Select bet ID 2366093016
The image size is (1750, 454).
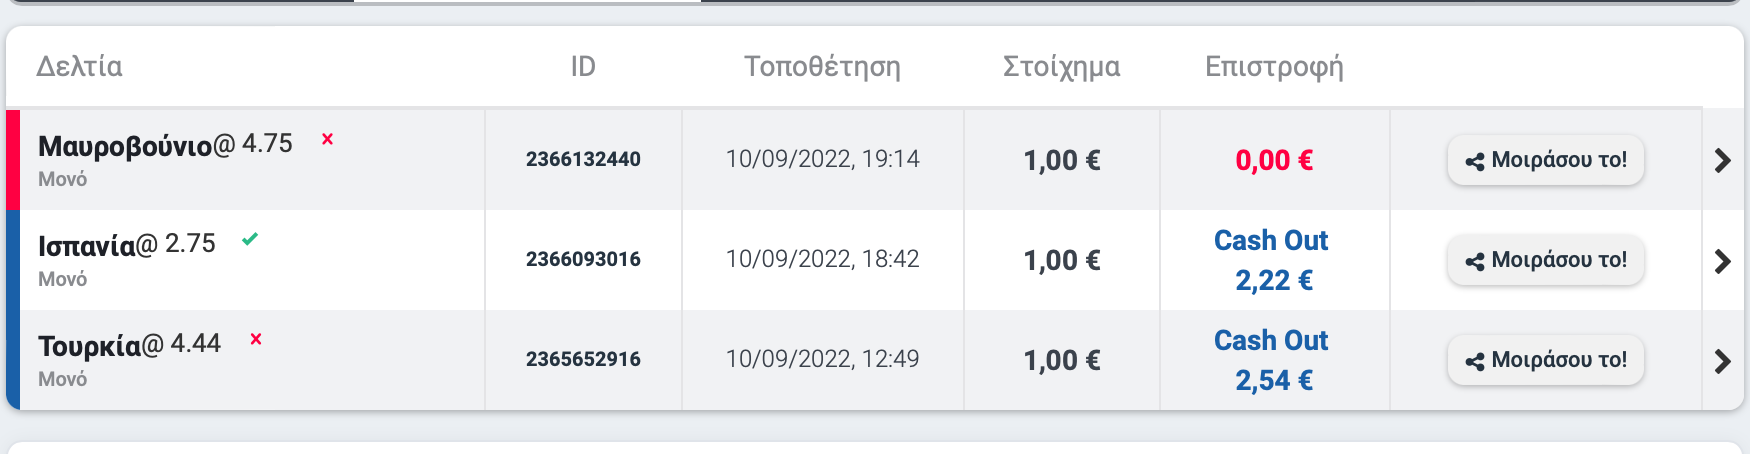pyautogui.click(x=583, y=259)
